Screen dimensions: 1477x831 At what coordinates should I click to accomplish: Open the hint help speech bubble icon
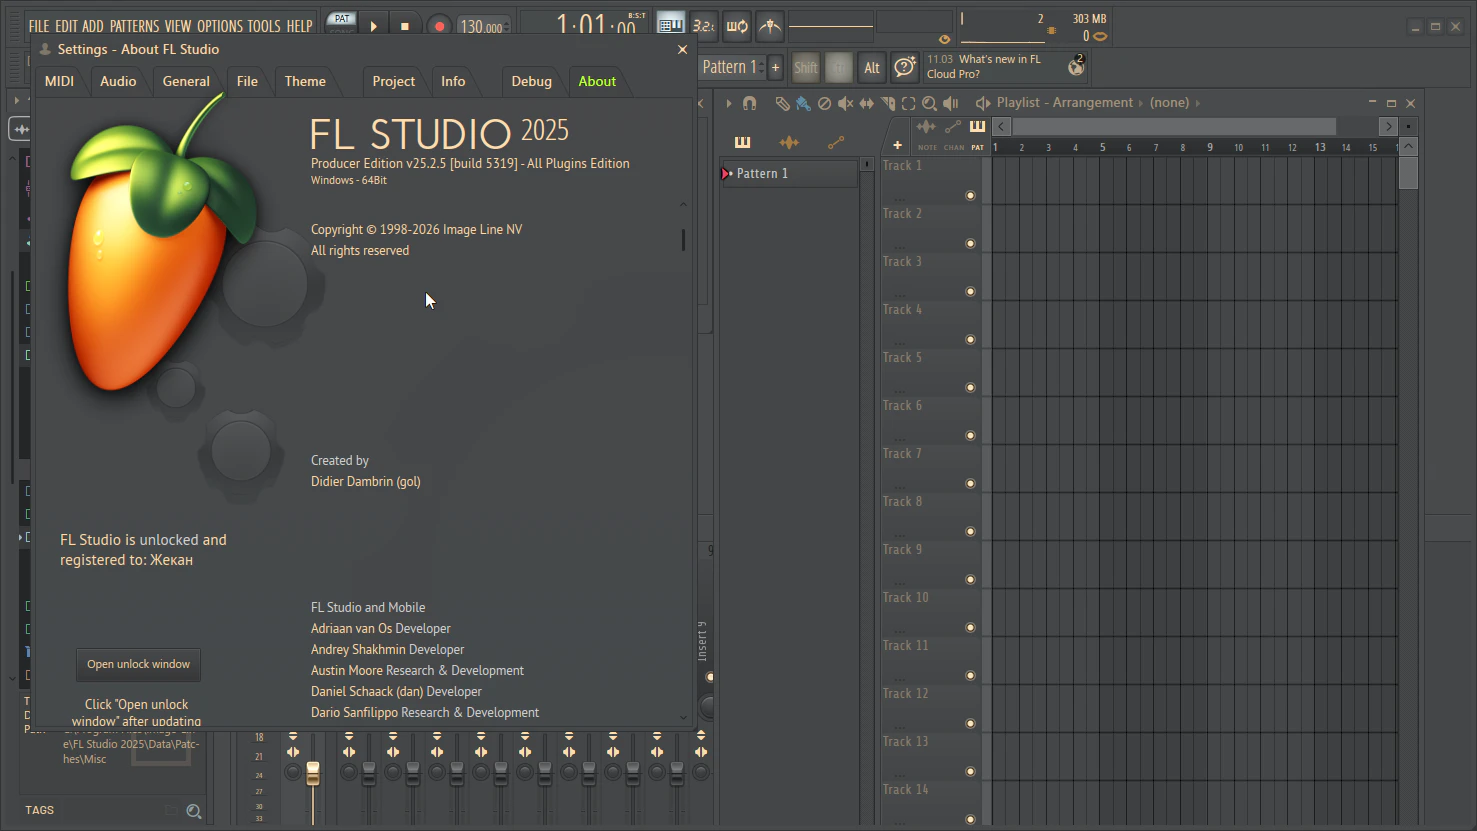point(904,67)
